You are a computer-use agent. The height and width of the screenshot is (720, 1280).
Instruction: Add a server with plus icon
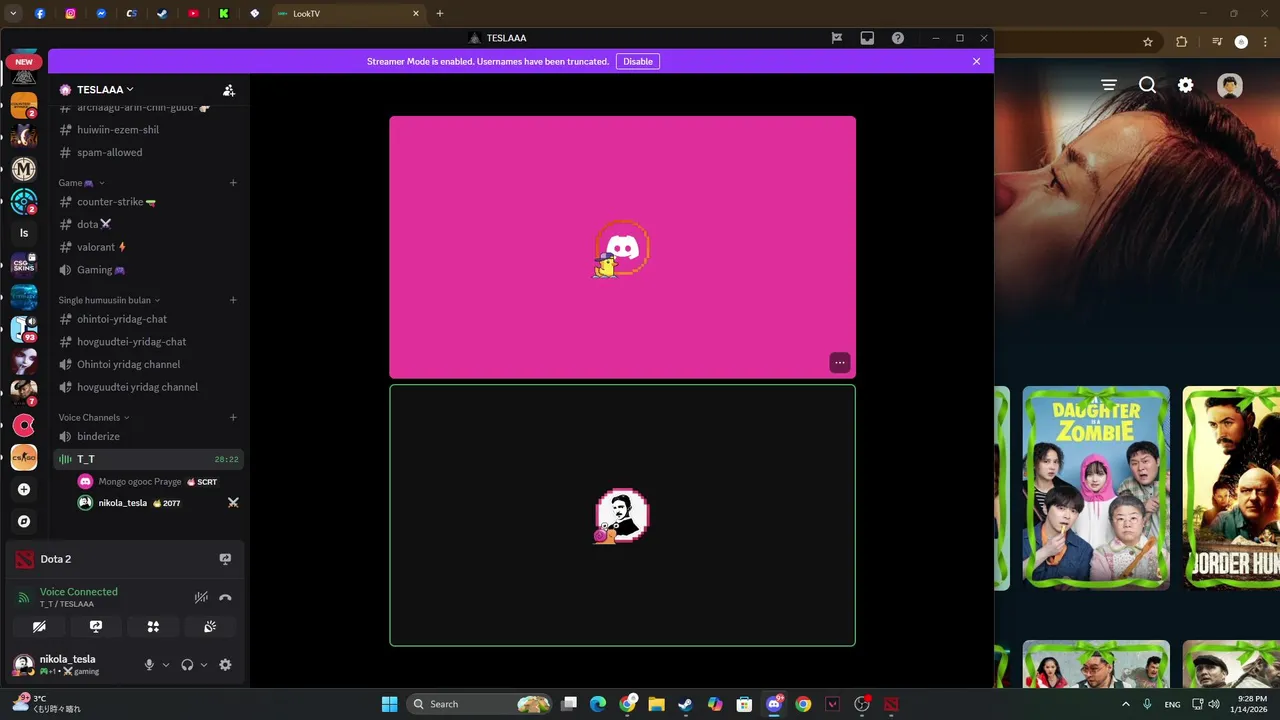(x=24, y=490)
